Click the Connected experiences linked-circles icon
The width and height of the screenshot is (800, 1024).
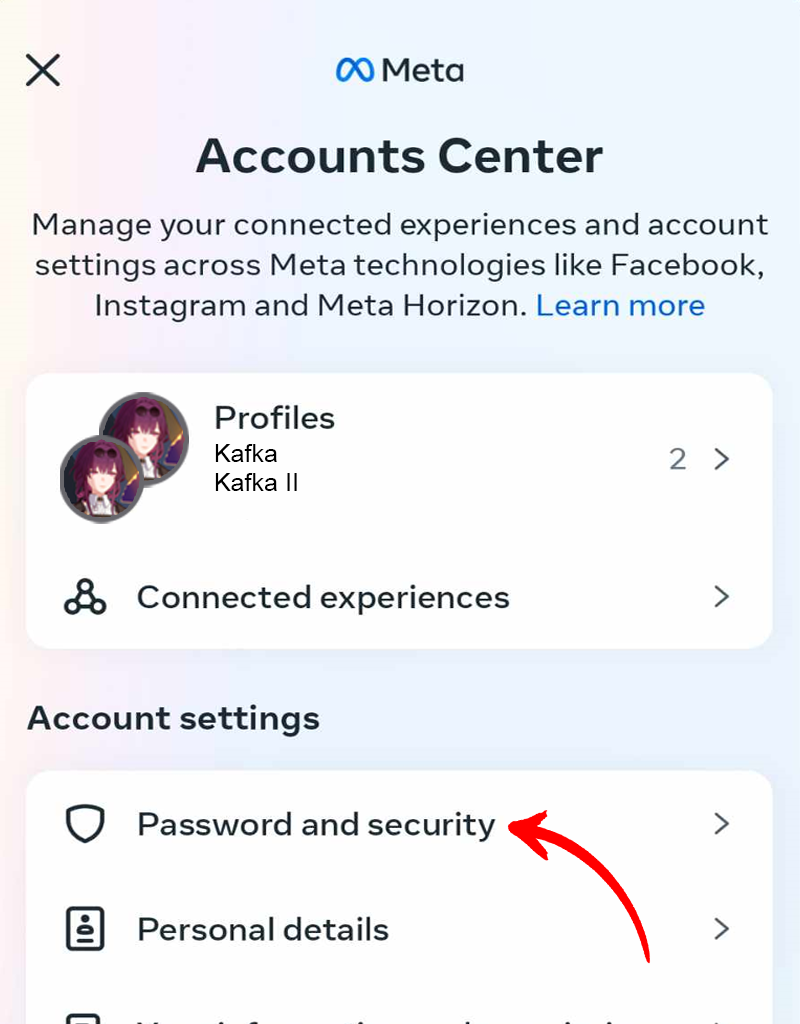tap(84, 597)
